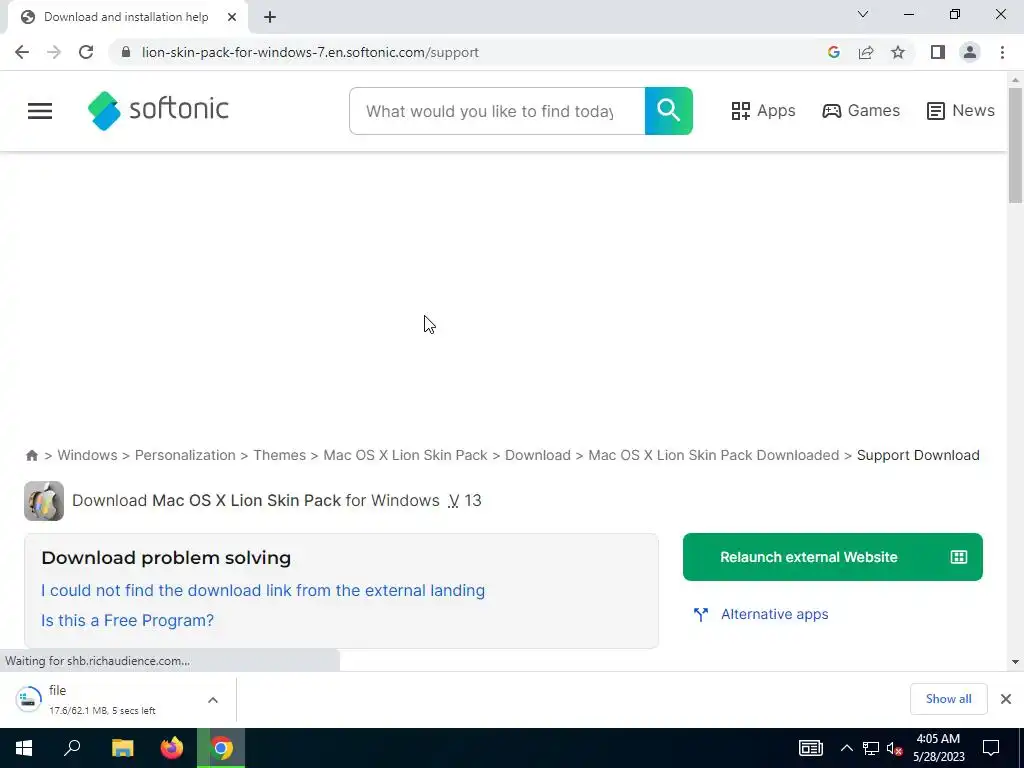Click the muted volume tray icon
Image resolution: width=1024 pixels, height=768 pixels.
pyautogui.click(x=894, y=748)
